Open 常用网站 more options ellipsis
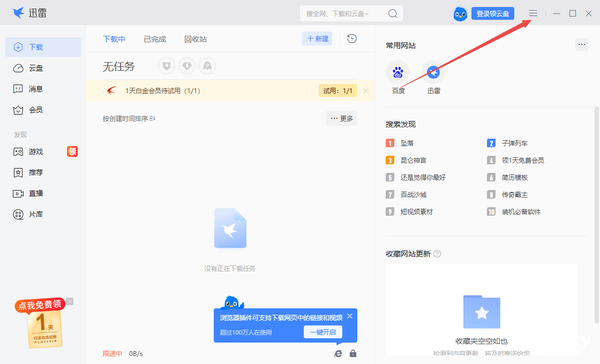 [581, 44]
